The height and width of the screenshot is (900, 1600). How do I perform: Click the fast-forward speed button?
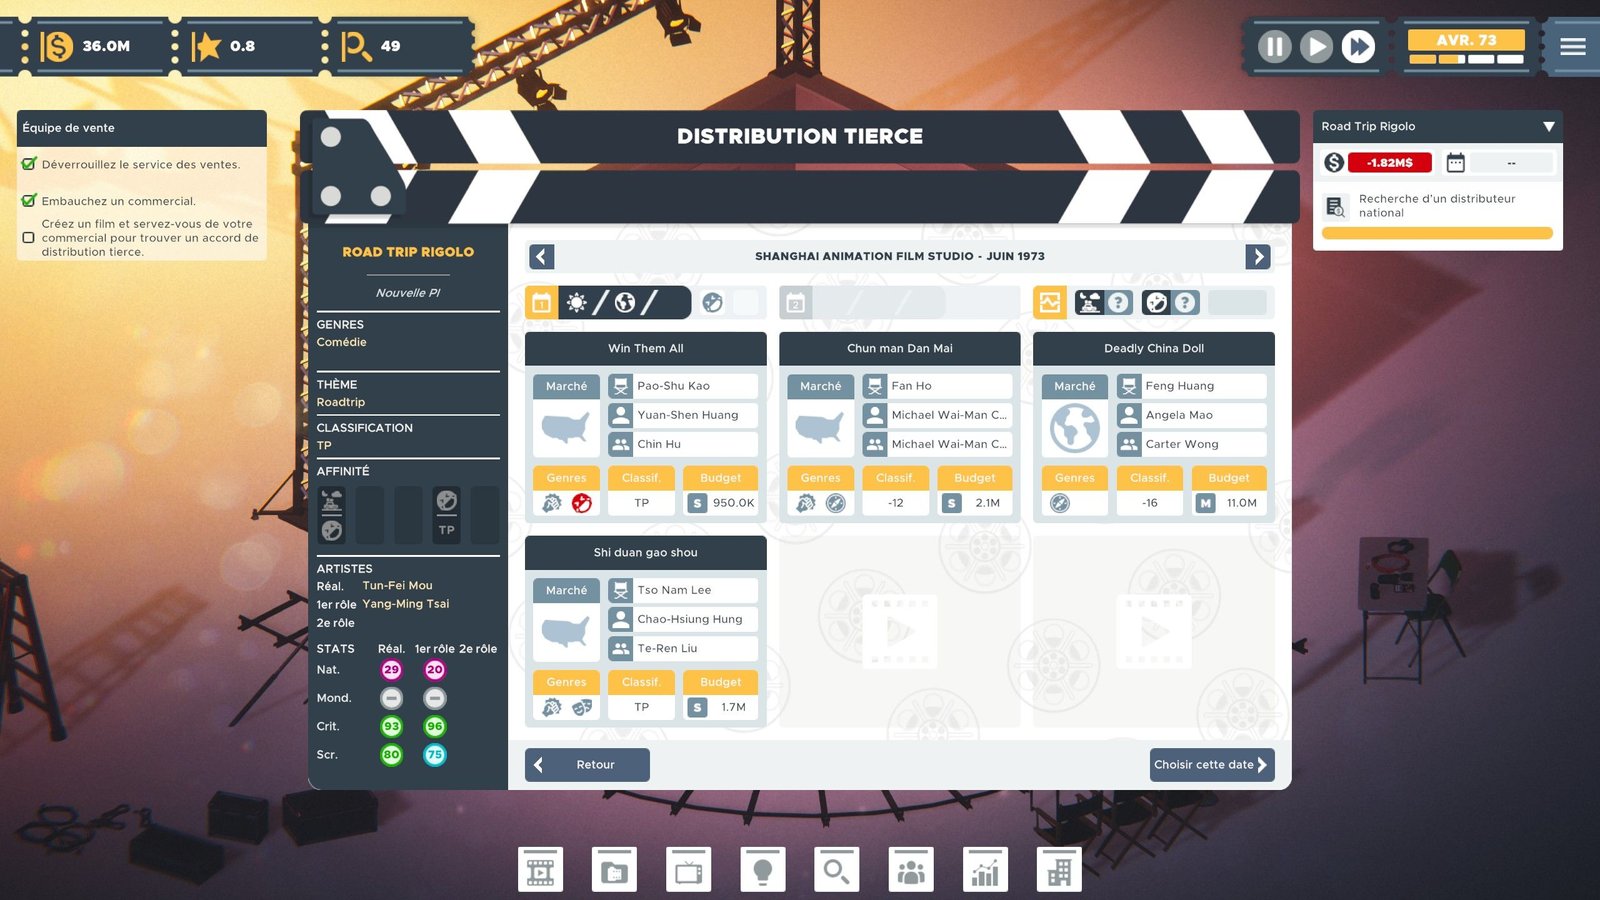[1358, 47]
